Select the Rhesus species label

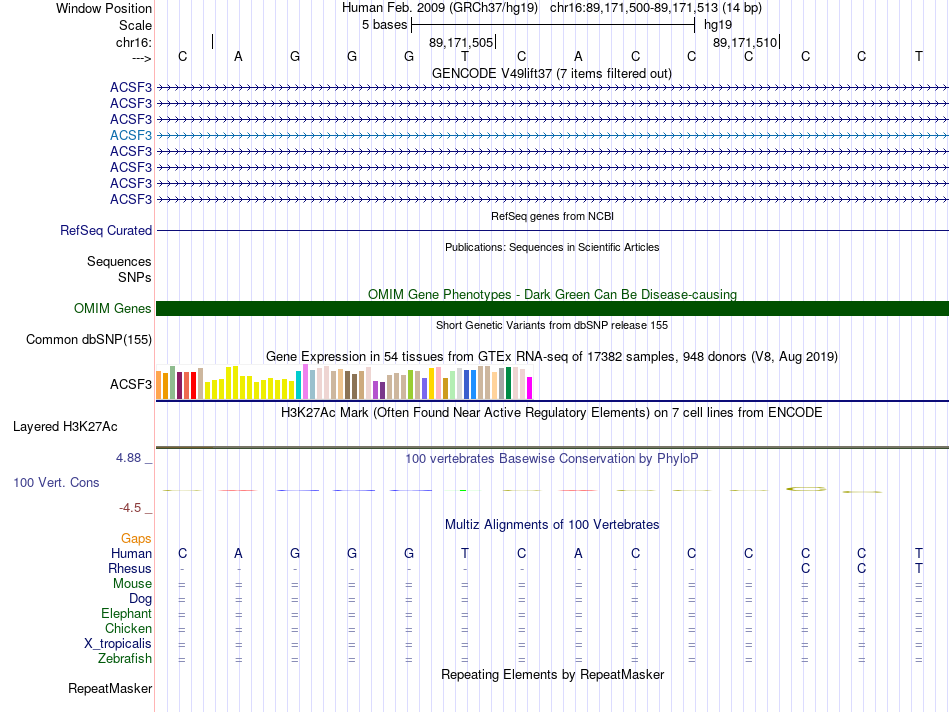coord(130,568)
